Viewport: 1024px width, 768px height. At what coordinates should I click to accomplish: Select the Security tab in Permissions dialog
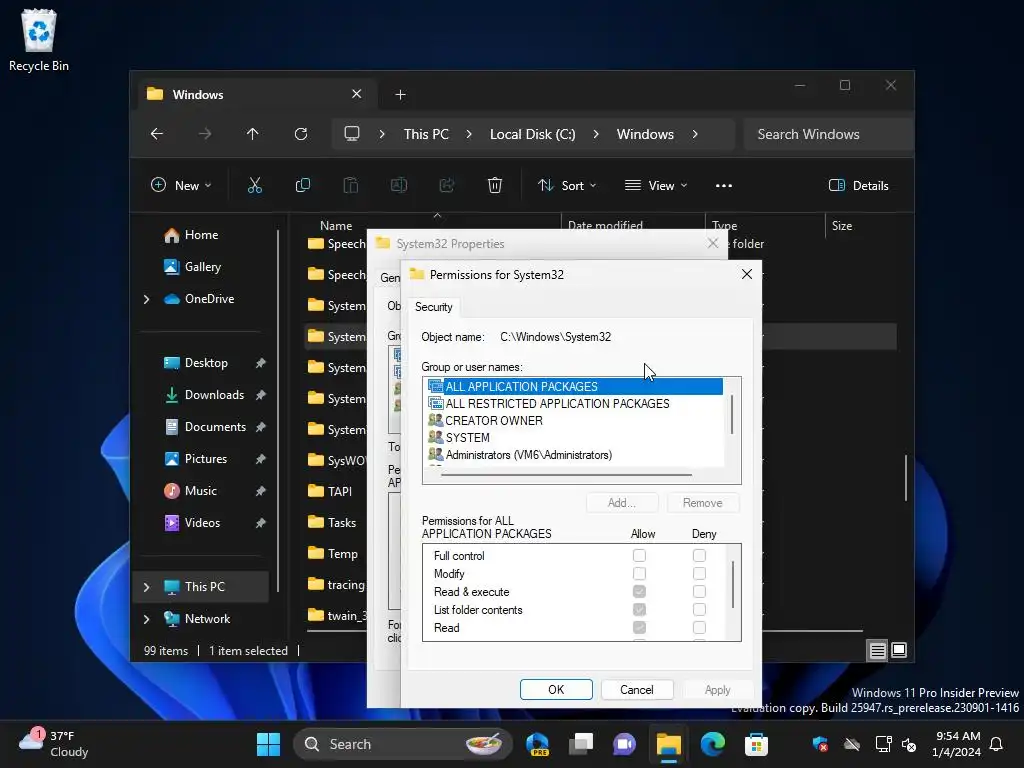434,307
